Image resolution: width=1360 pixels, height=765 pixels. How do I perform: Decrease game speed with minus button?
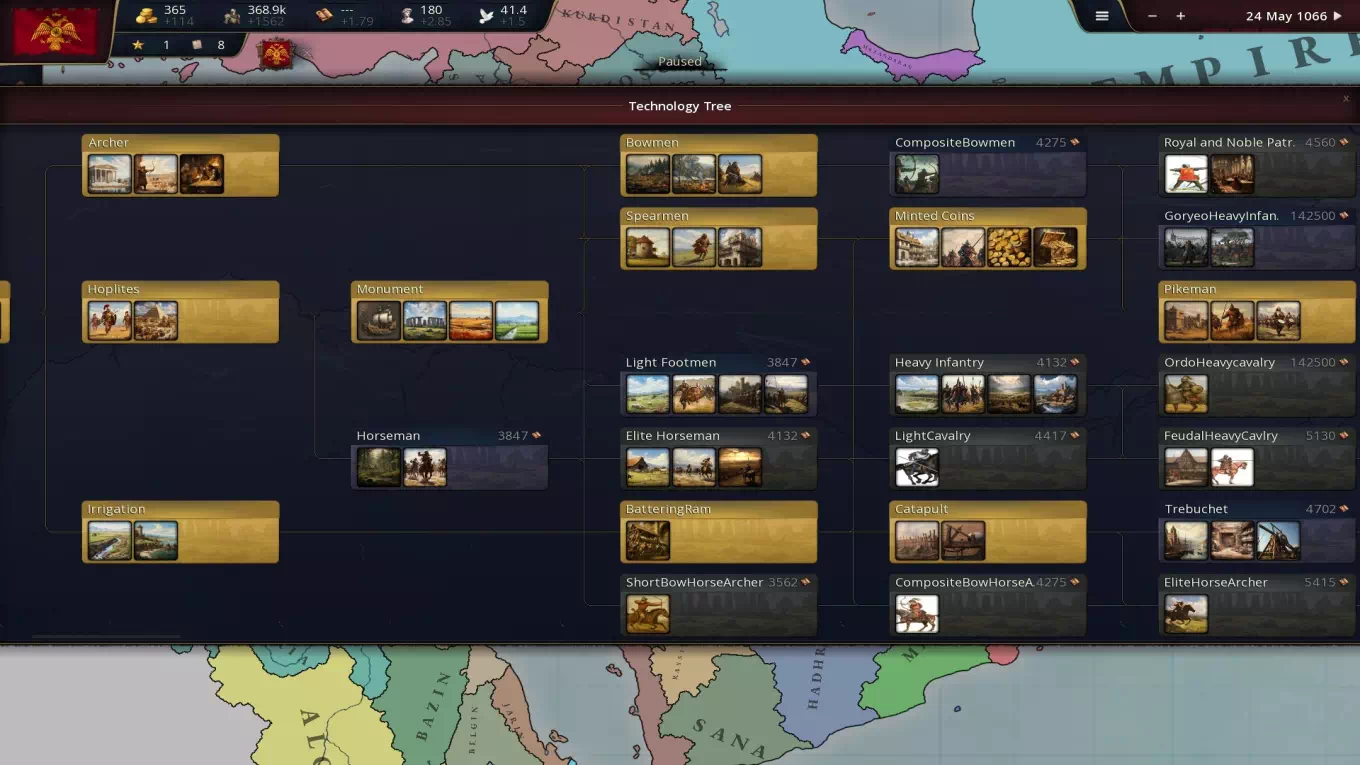pyautogui.click(x=1152, y=16)
